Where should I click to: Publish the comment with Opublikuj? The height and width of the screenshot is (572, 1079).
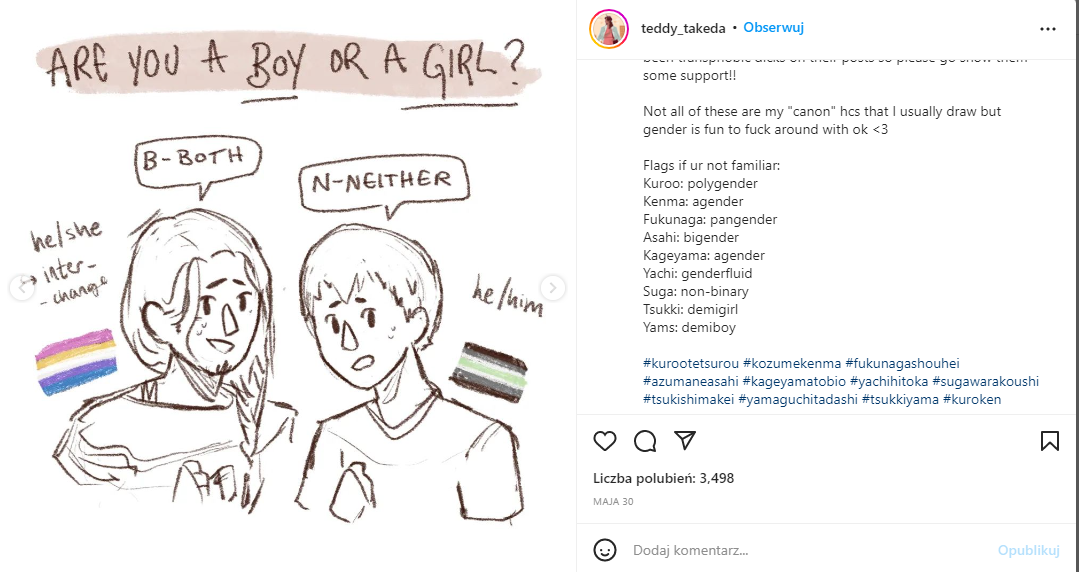coord(1028,550)
